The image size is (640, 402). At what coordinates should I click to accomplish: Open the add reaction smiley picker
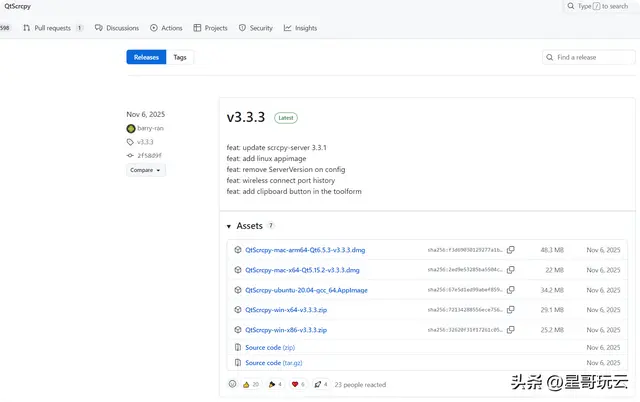[232, 384]
